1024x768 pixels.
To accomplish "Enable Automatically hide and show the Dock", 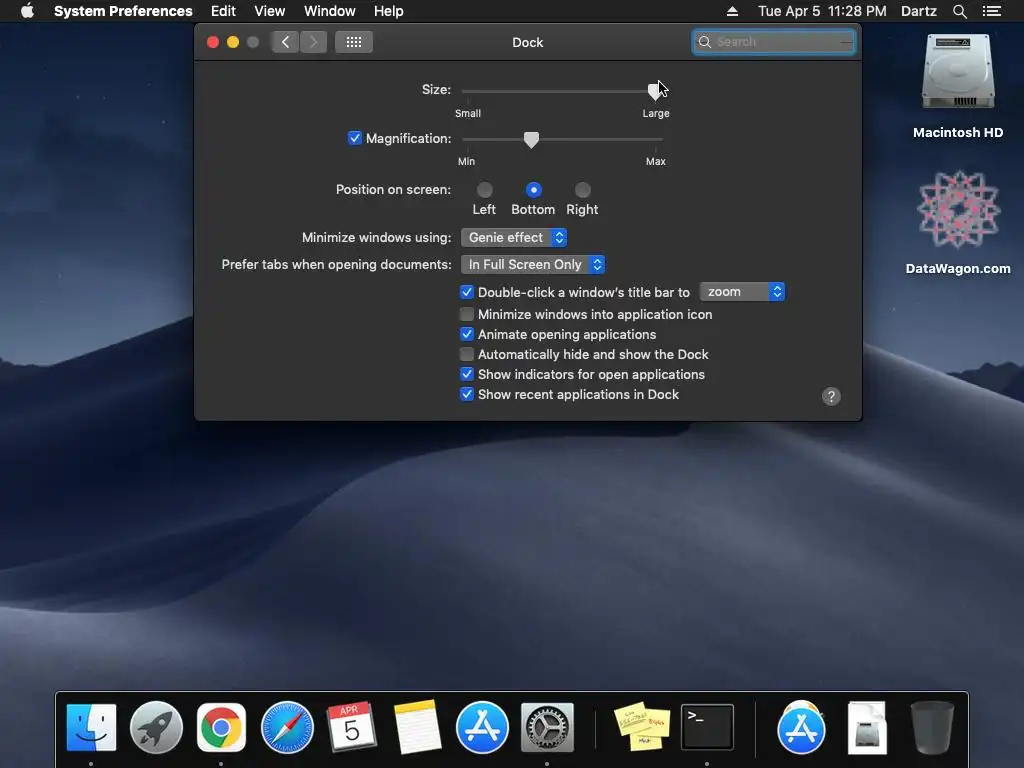I will (x=466, y=354).
